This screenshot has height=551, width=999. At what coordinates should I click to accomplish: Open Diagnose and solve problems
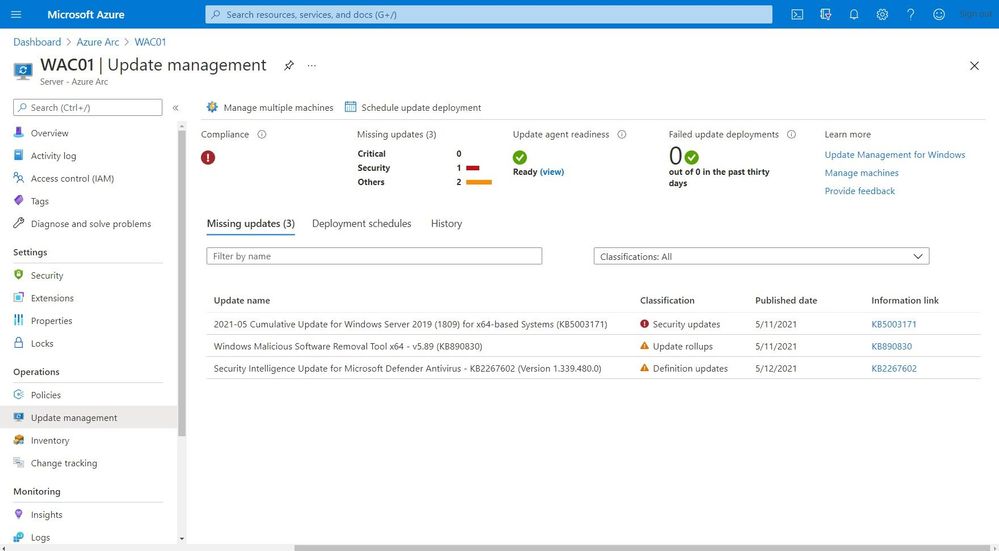tap(89, 224)
